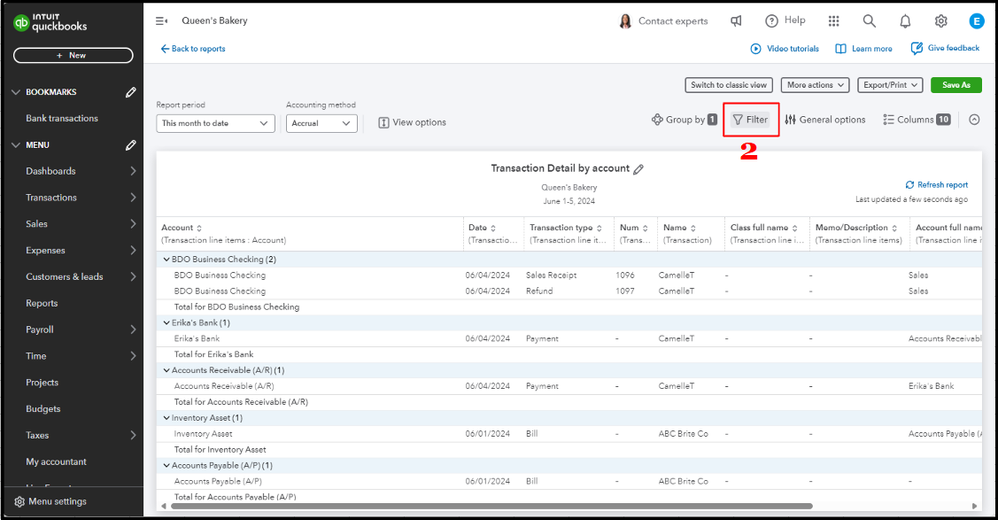Click Refresh report link
The width and height of the screenshot is (998, 520).
pyautogui.click(x=936, y=185)
